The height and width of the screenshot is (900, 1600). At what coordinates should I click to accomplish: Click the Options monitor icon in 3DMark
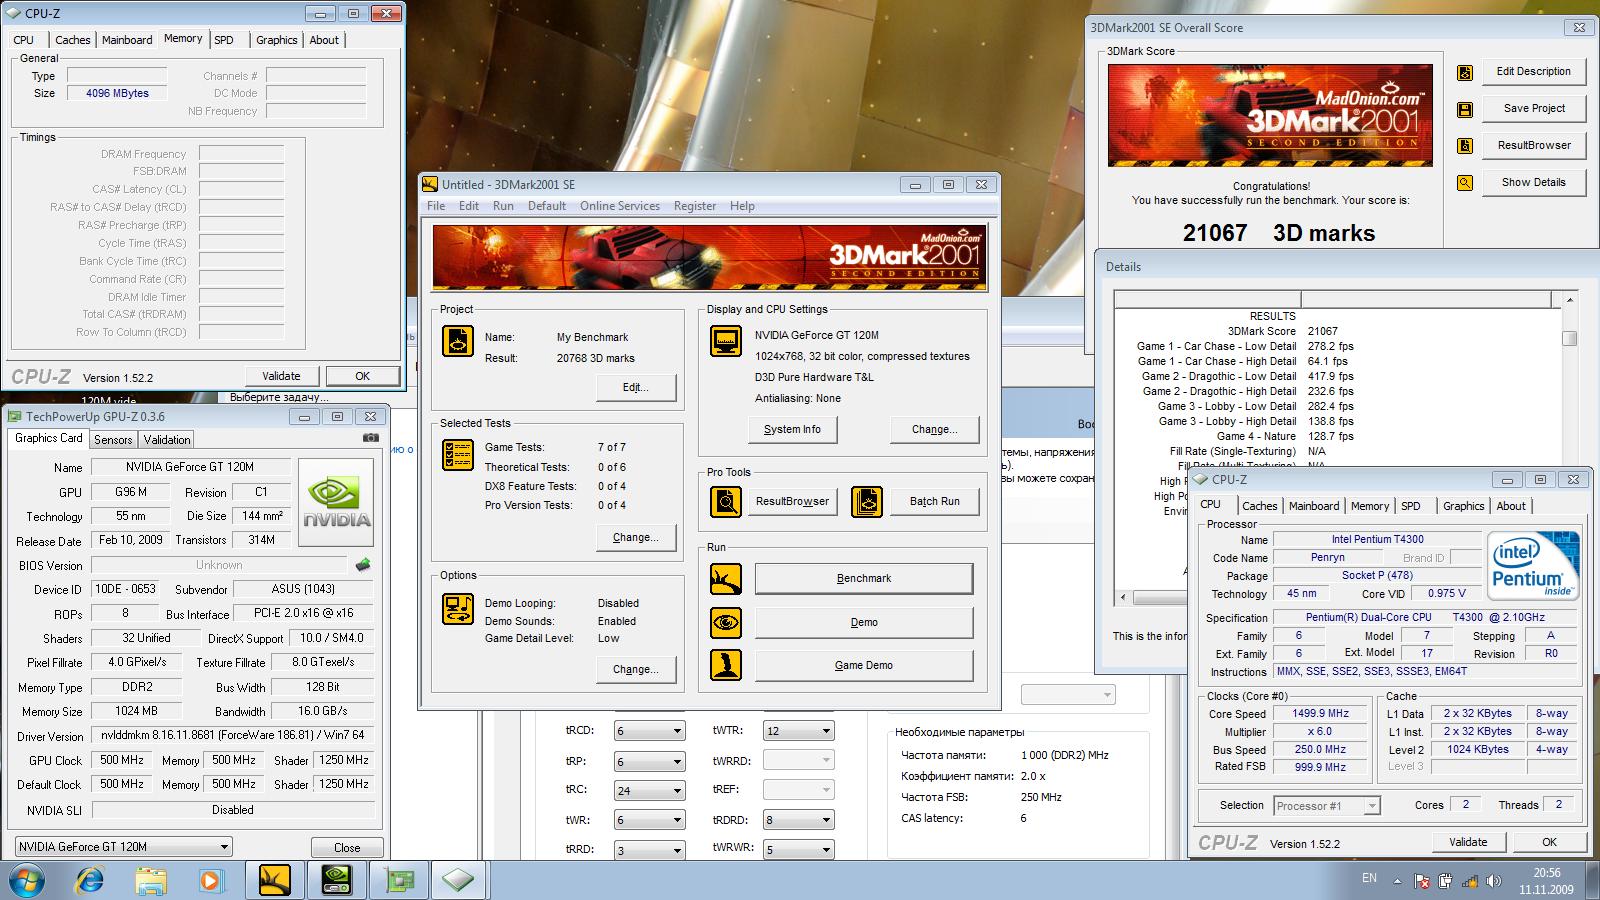(x=458, y=609)
